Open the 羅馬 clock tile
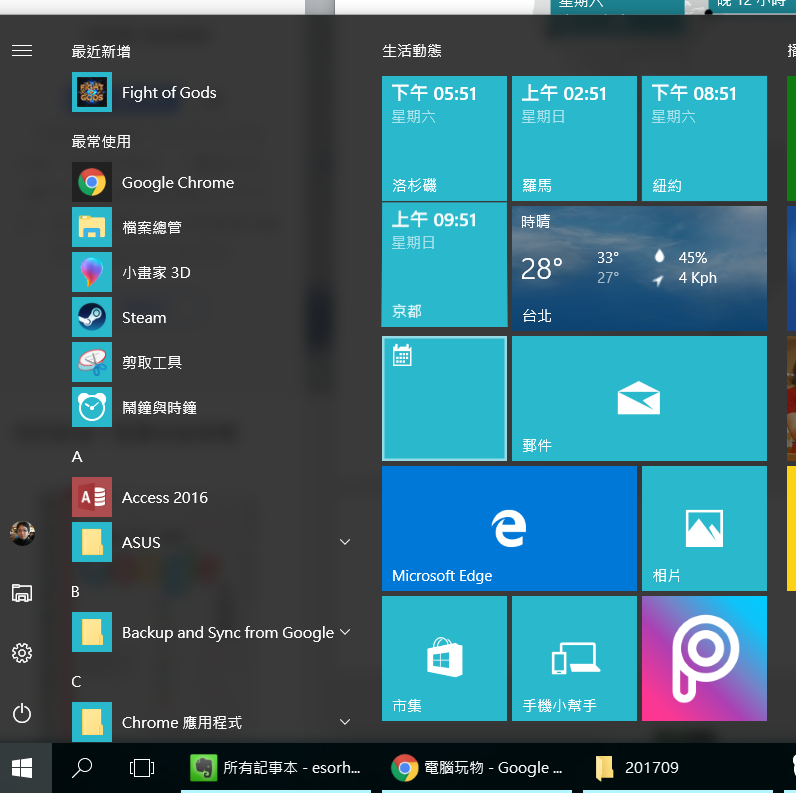 pos(574,139)
